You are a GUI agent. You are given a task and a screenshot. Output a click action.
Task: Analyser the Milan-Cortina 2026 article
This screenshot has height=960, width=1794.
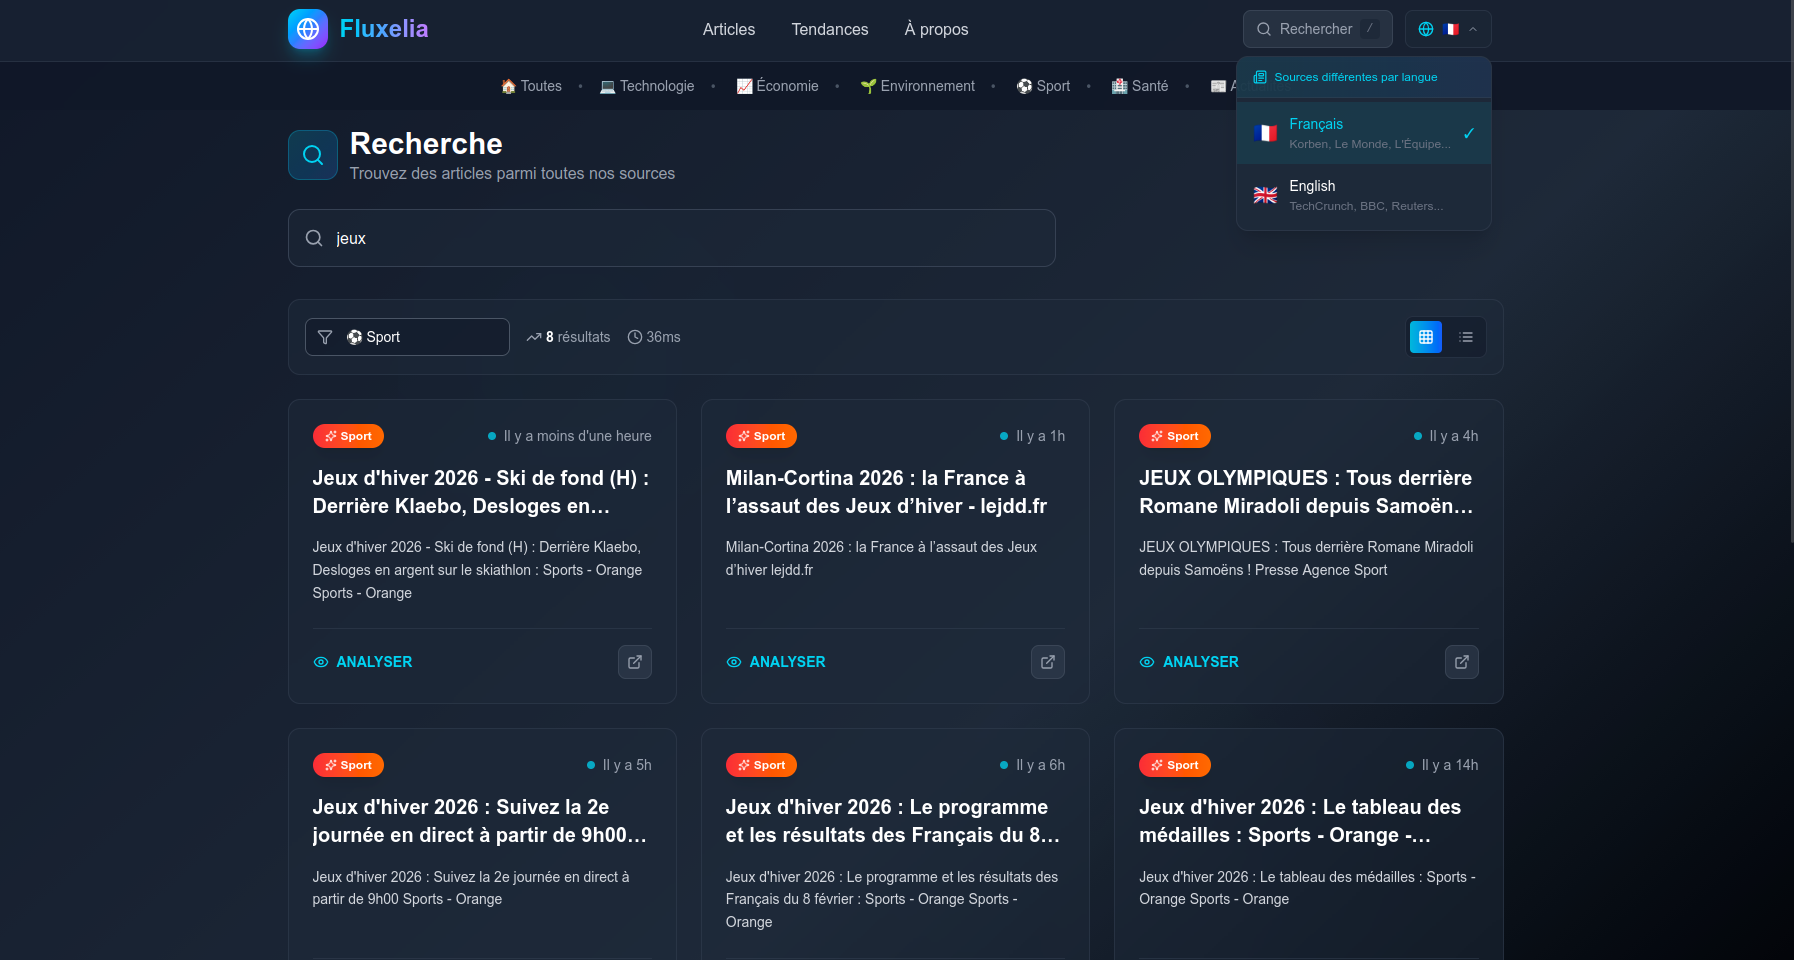pyautogui.click(x=776, y=662)
